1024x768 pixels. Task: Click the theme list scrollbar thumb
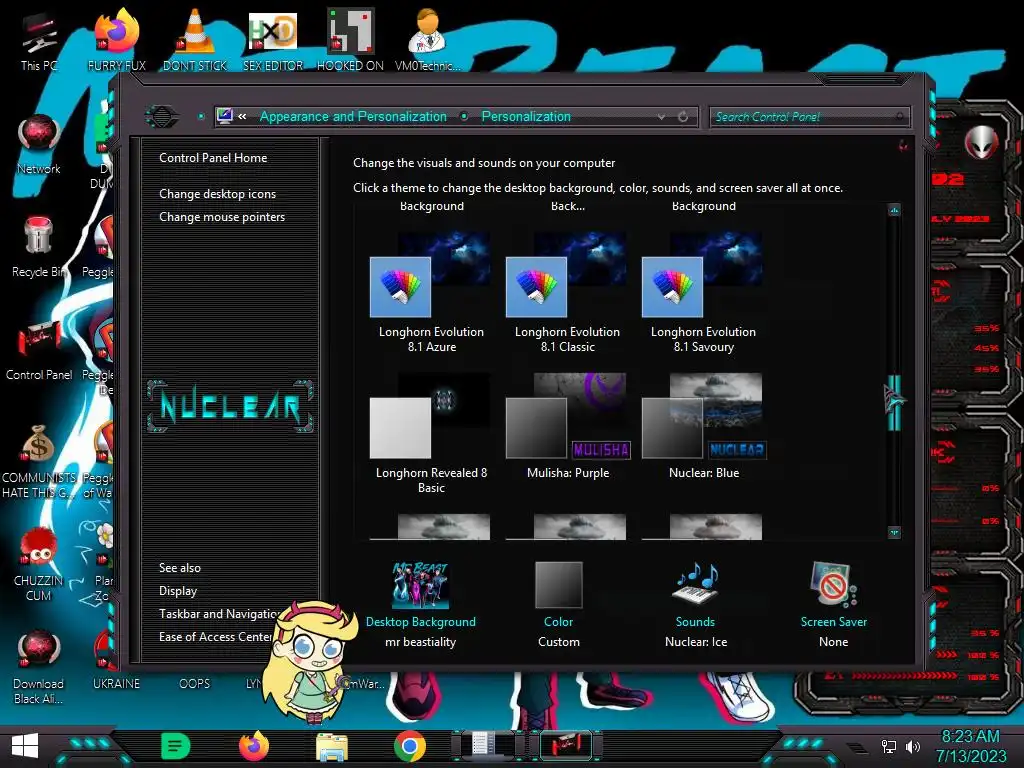coord(893,402)
